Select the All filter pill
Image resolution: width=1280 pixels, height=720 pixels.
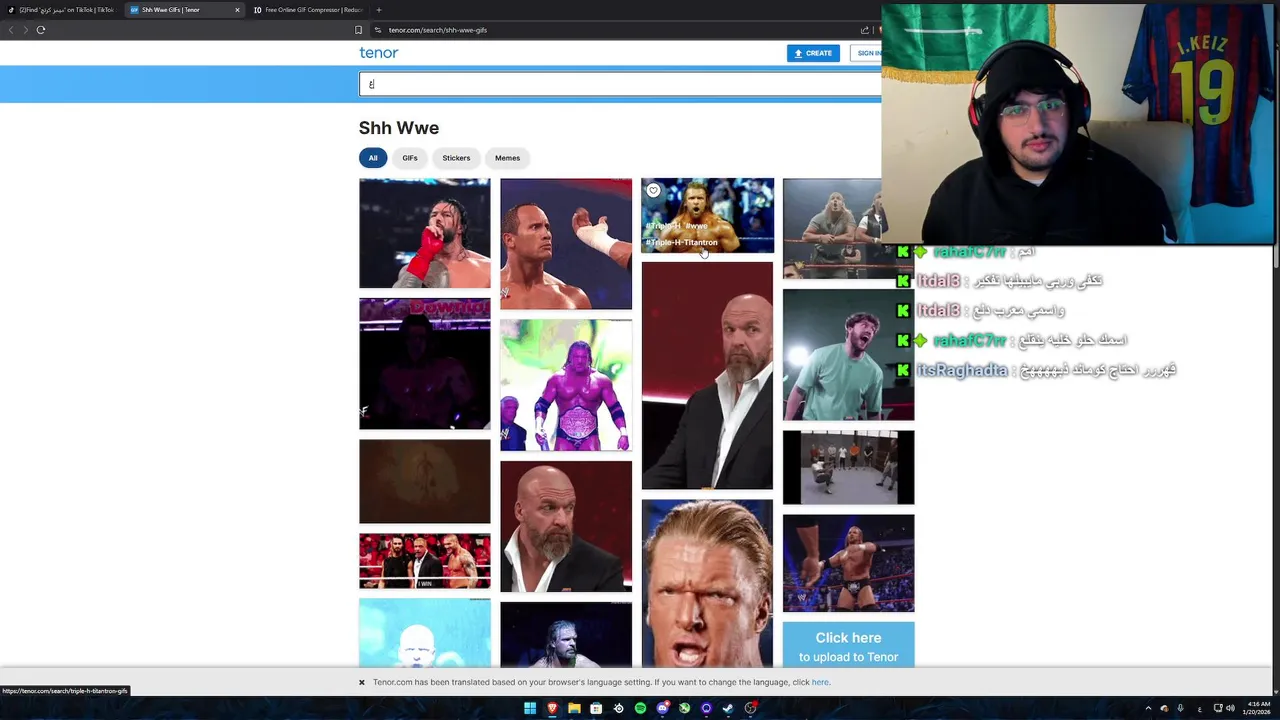coord(373,158)
